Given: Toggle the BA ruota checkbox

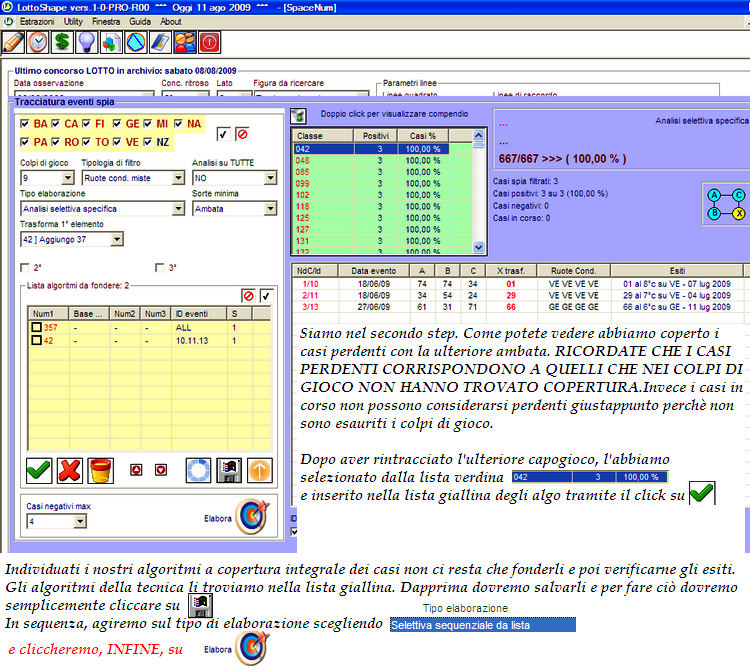Looking at the screenshot, I should point(24,124).
